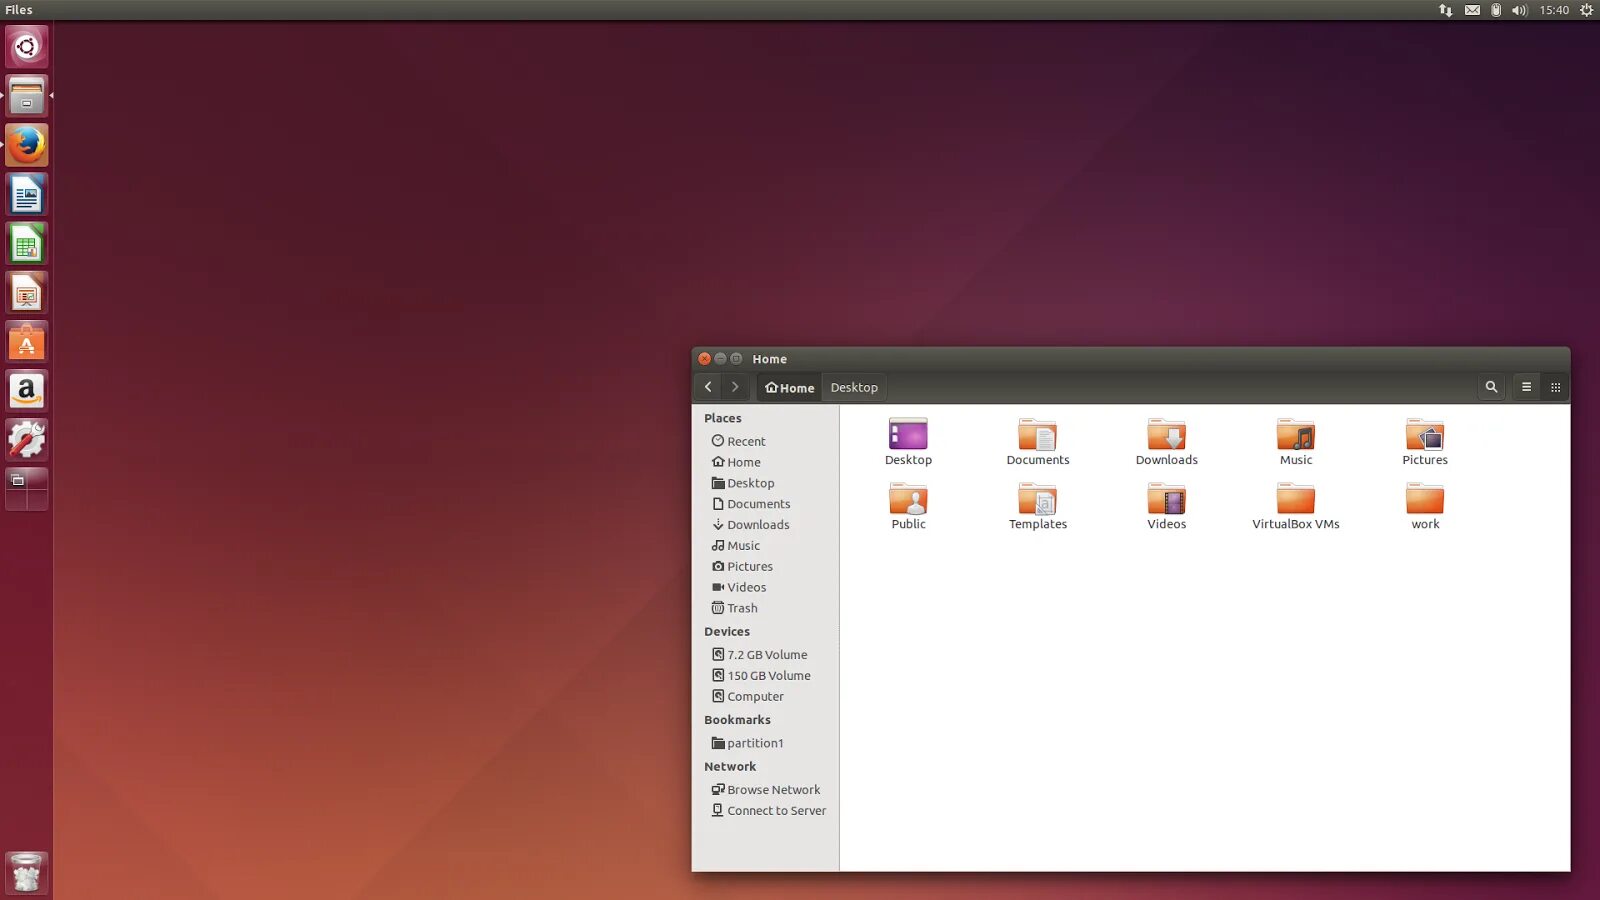Go back in Files window
The height and width of the screenshot is (900, 1600).
pos(708,387)
